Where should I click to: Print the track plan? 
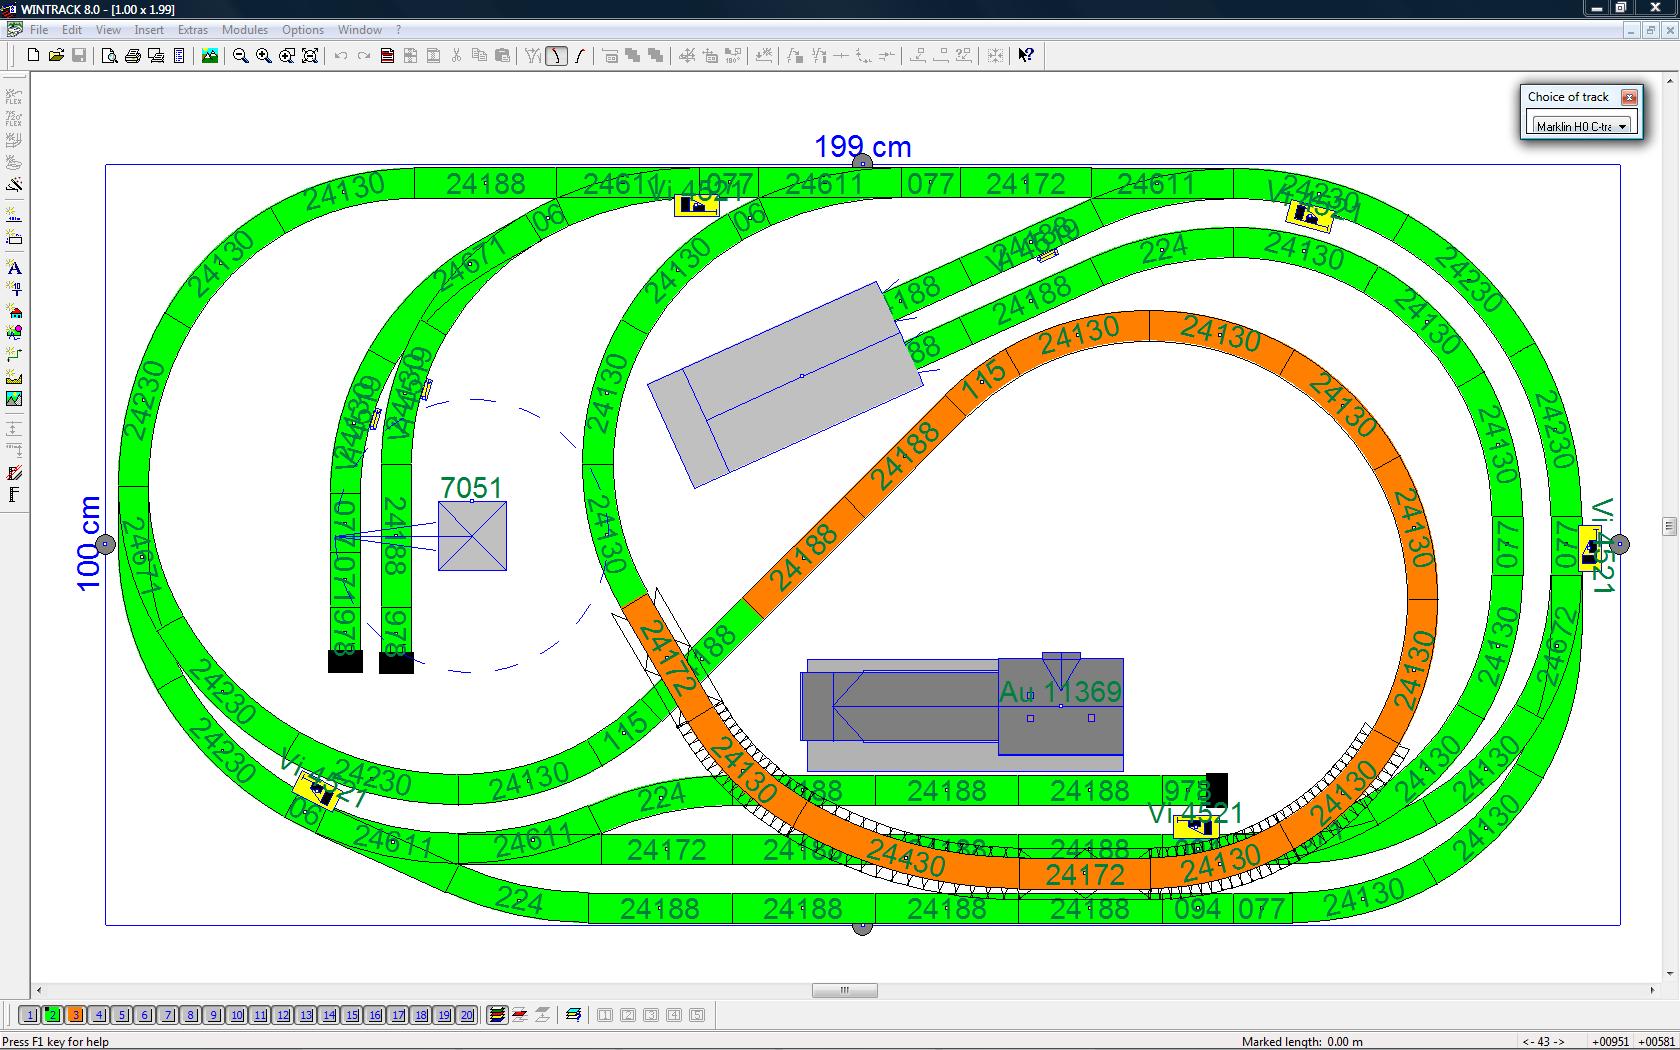pos(132,56)
